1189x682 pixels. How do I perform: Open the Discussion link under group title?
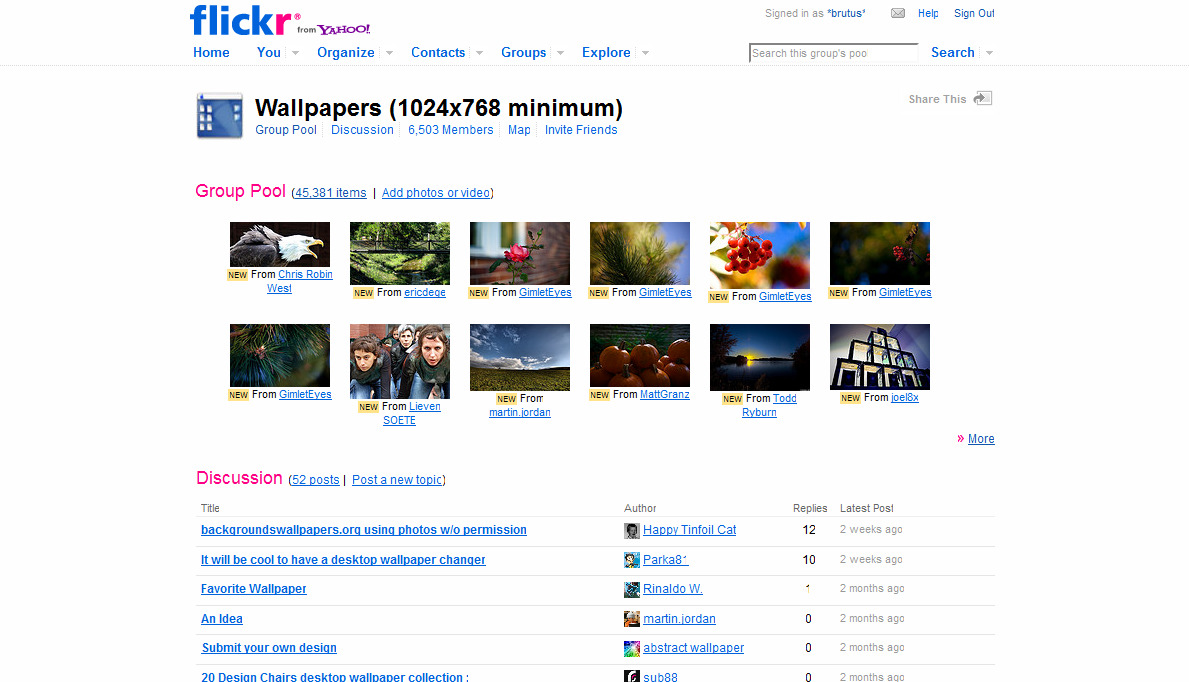point(362,130)
